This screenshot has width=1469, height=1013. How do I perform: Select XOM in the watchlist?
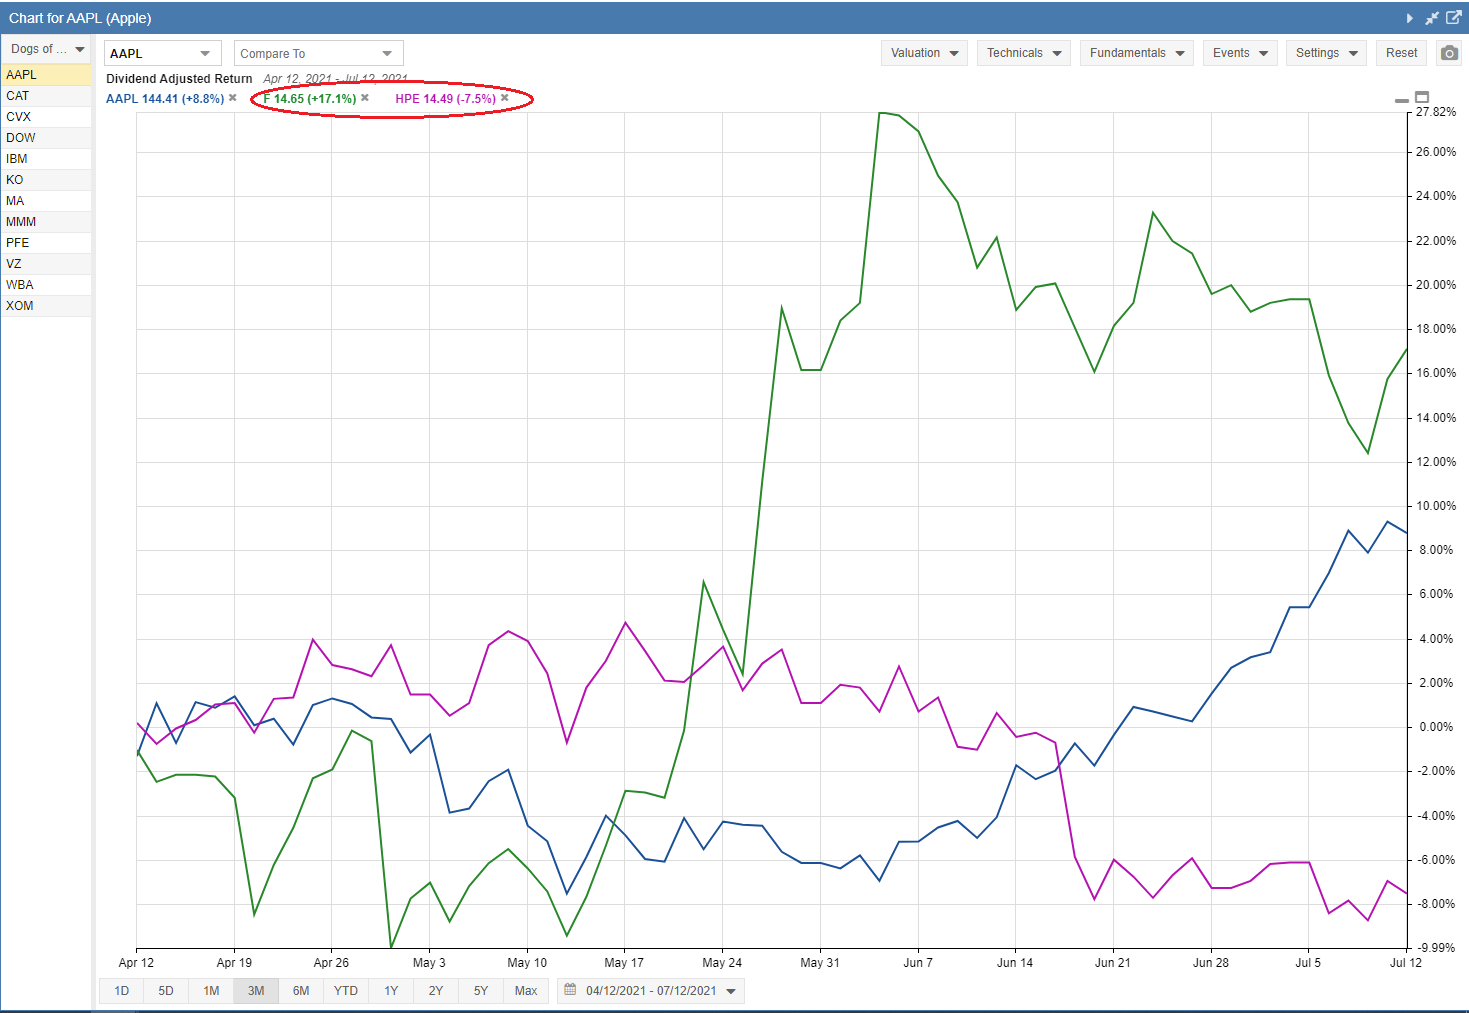(x=46, y=306)
